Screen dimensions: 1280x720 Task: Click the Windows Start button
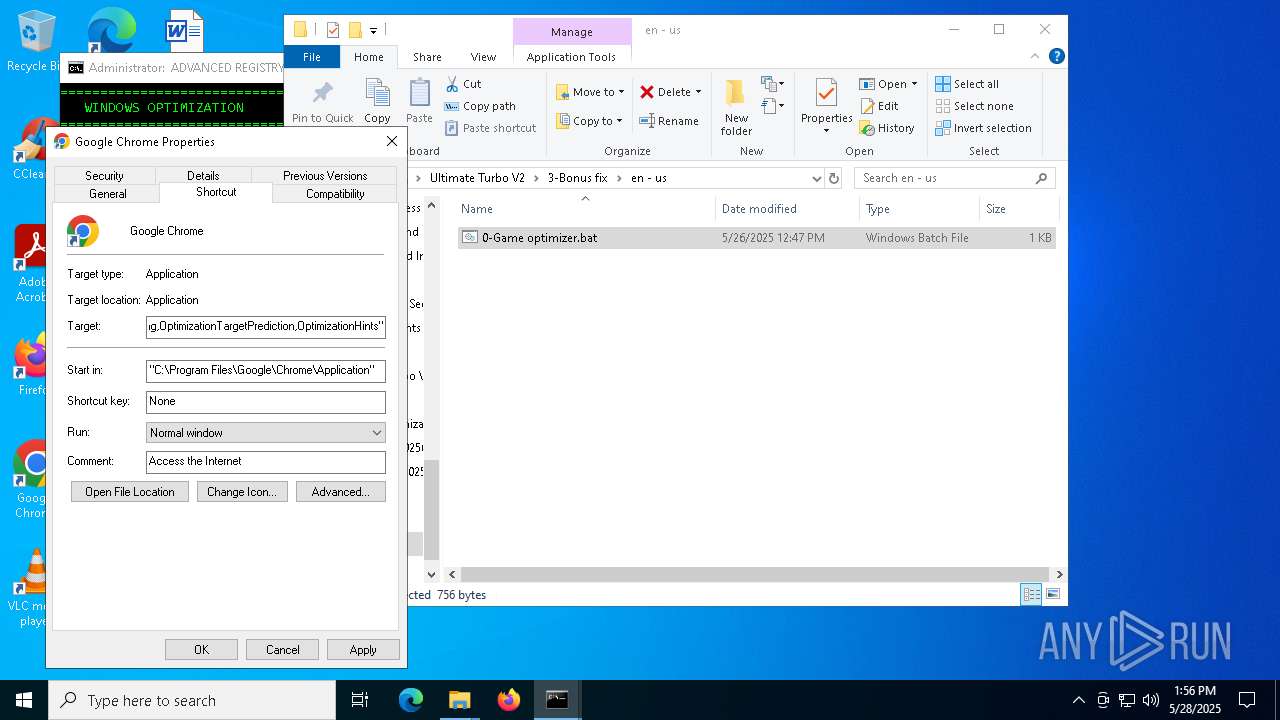pyautogui.click(x=23, y=700)
